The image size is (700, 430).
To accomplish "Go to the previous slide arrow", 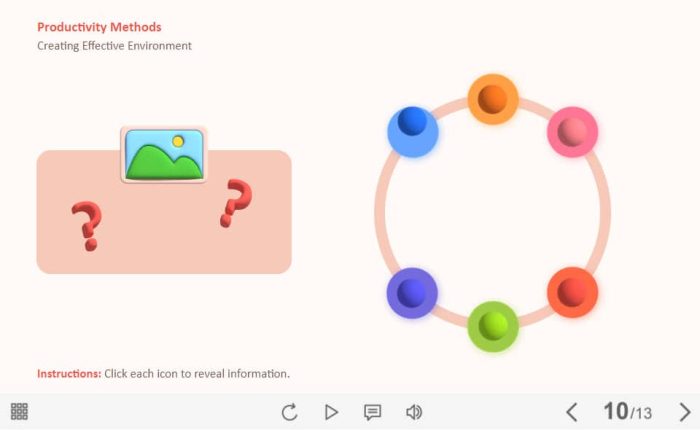I will [x=572, y=412].
